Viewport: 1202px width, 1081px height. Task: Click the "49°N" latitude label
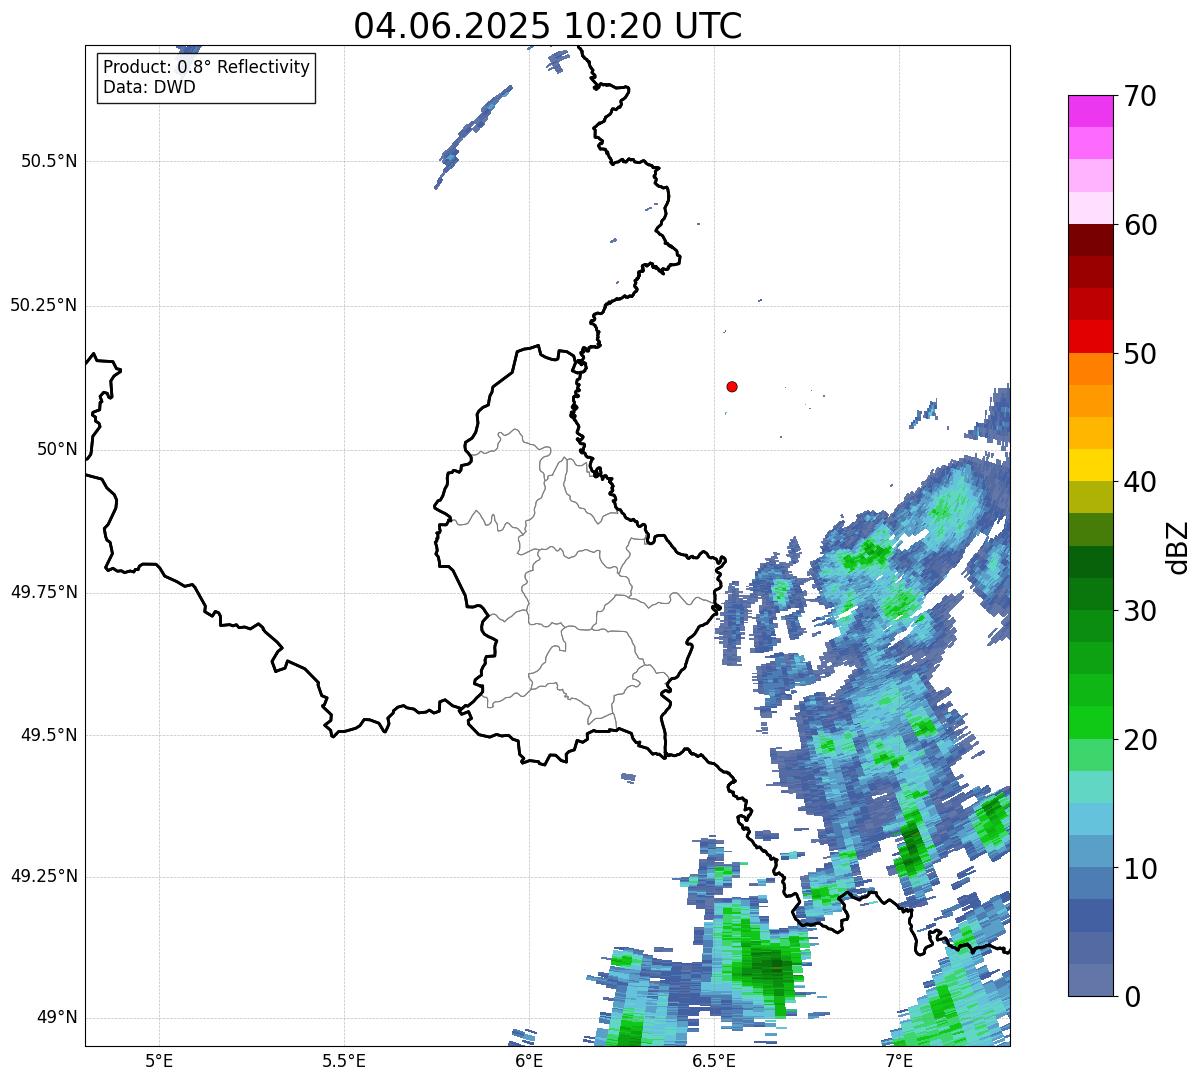(57, 1017)
